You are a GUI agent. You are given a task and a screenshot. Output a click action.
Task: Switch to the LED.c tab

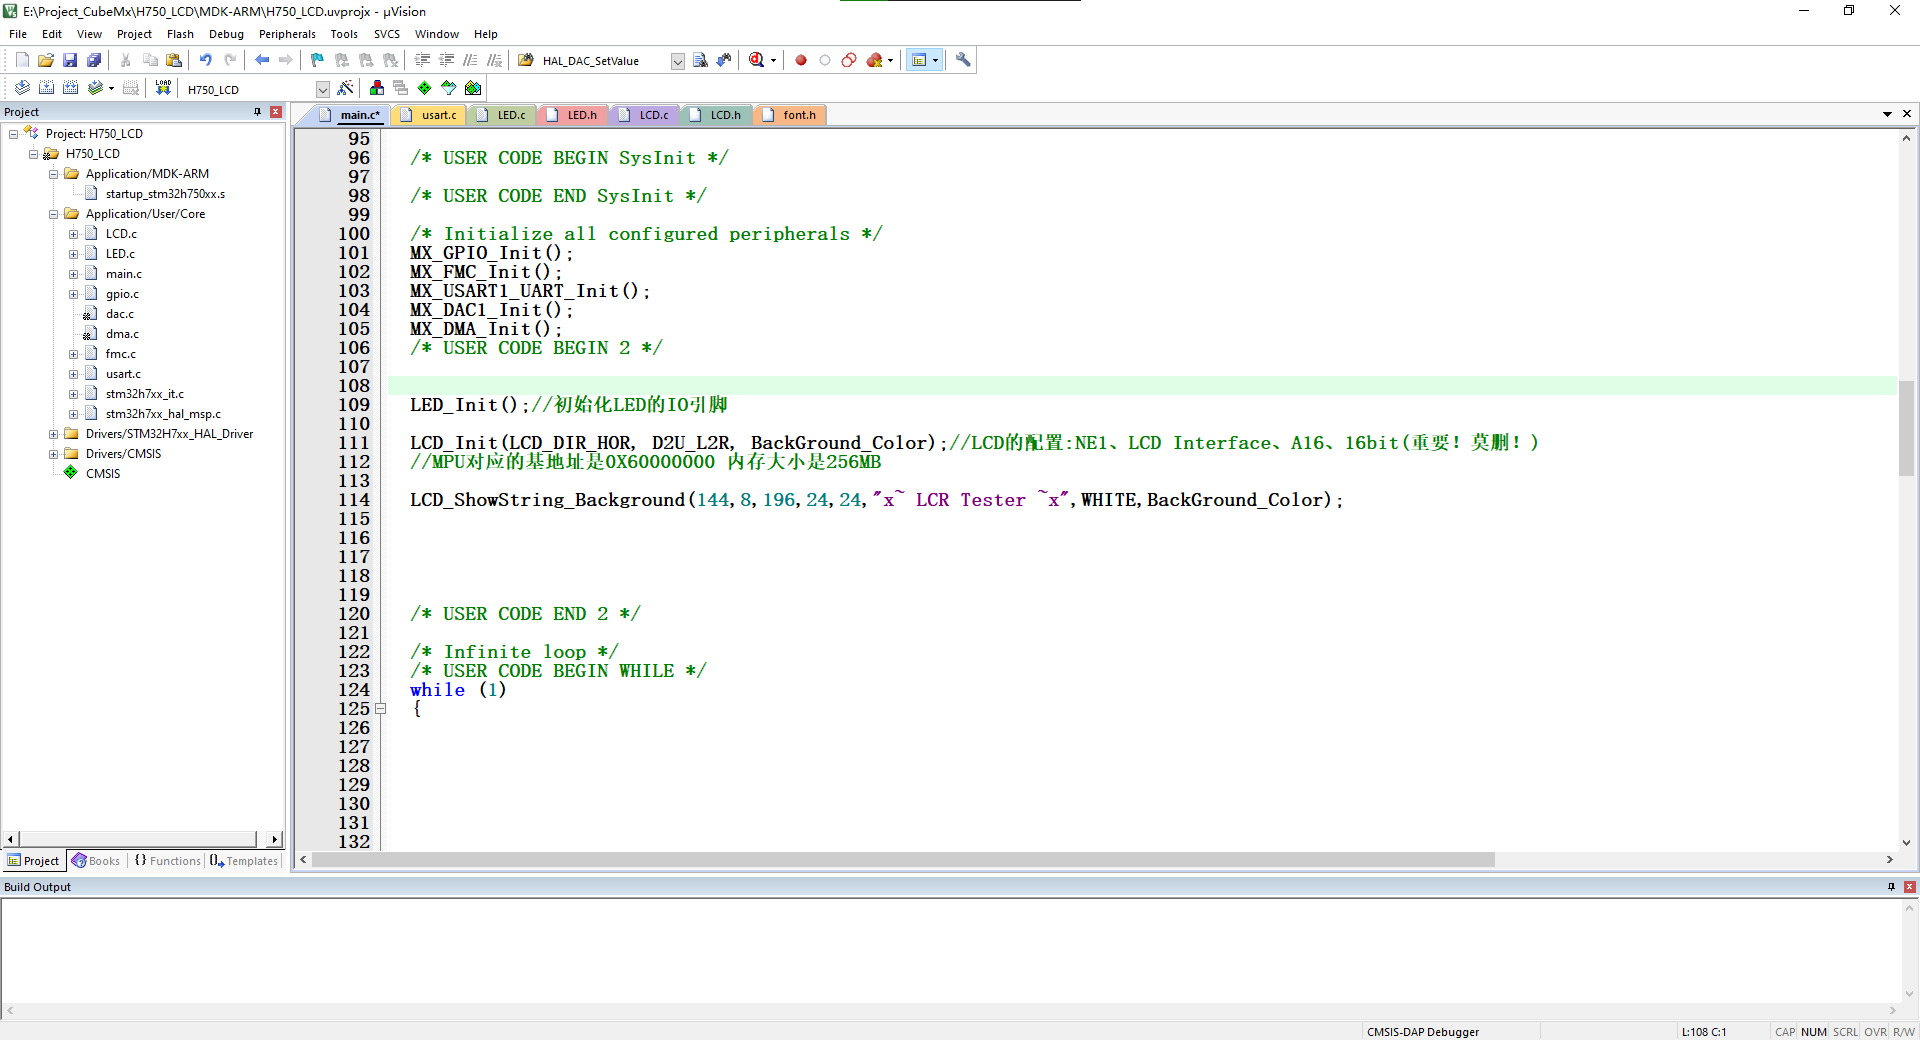503,115
